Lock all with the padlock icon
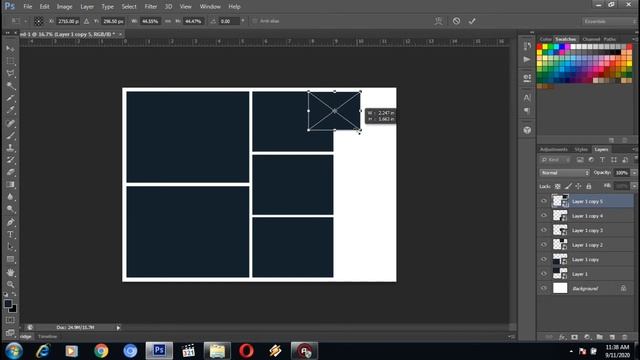Image resolution: width=640 pixels, height=360 pixels. 589,187
